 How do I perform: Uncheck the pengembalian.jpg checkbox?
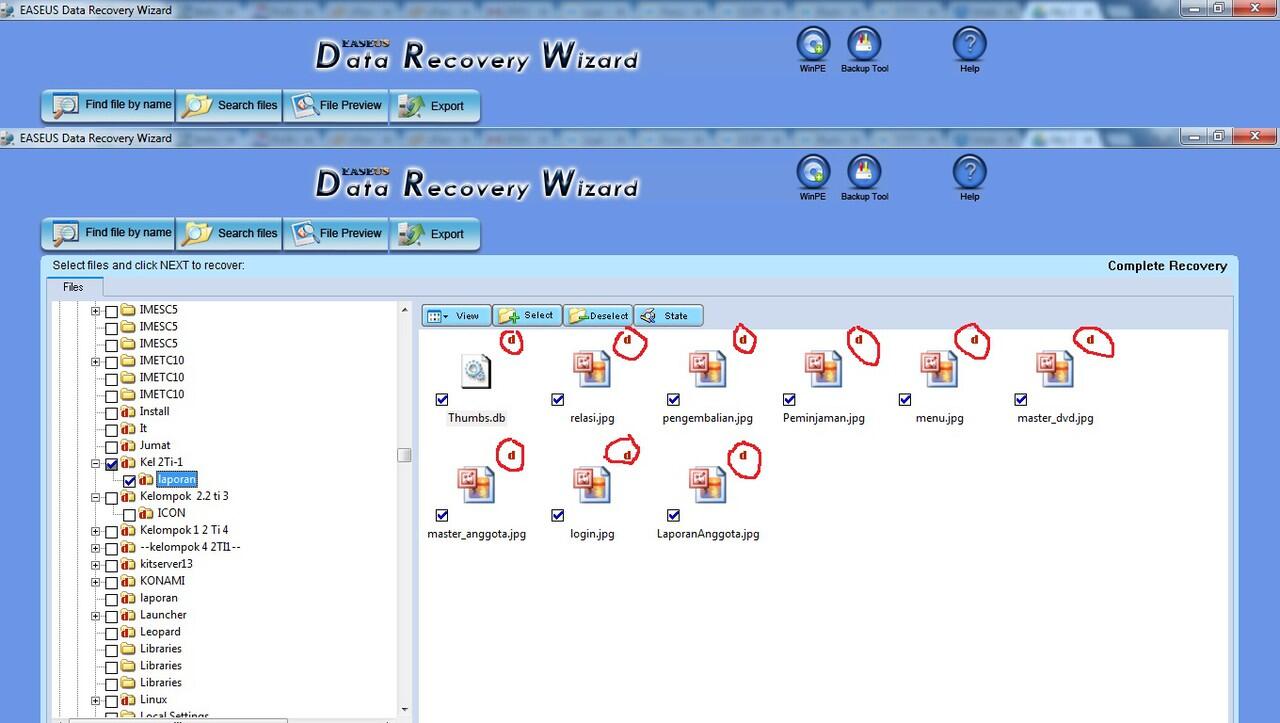tap(674, 400)
